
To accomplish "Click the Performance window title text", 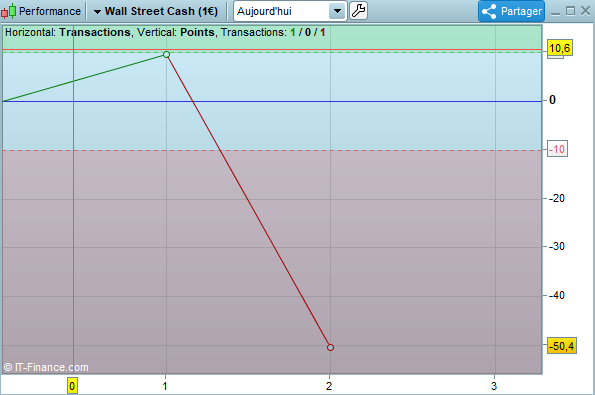I will pos(50,11).
